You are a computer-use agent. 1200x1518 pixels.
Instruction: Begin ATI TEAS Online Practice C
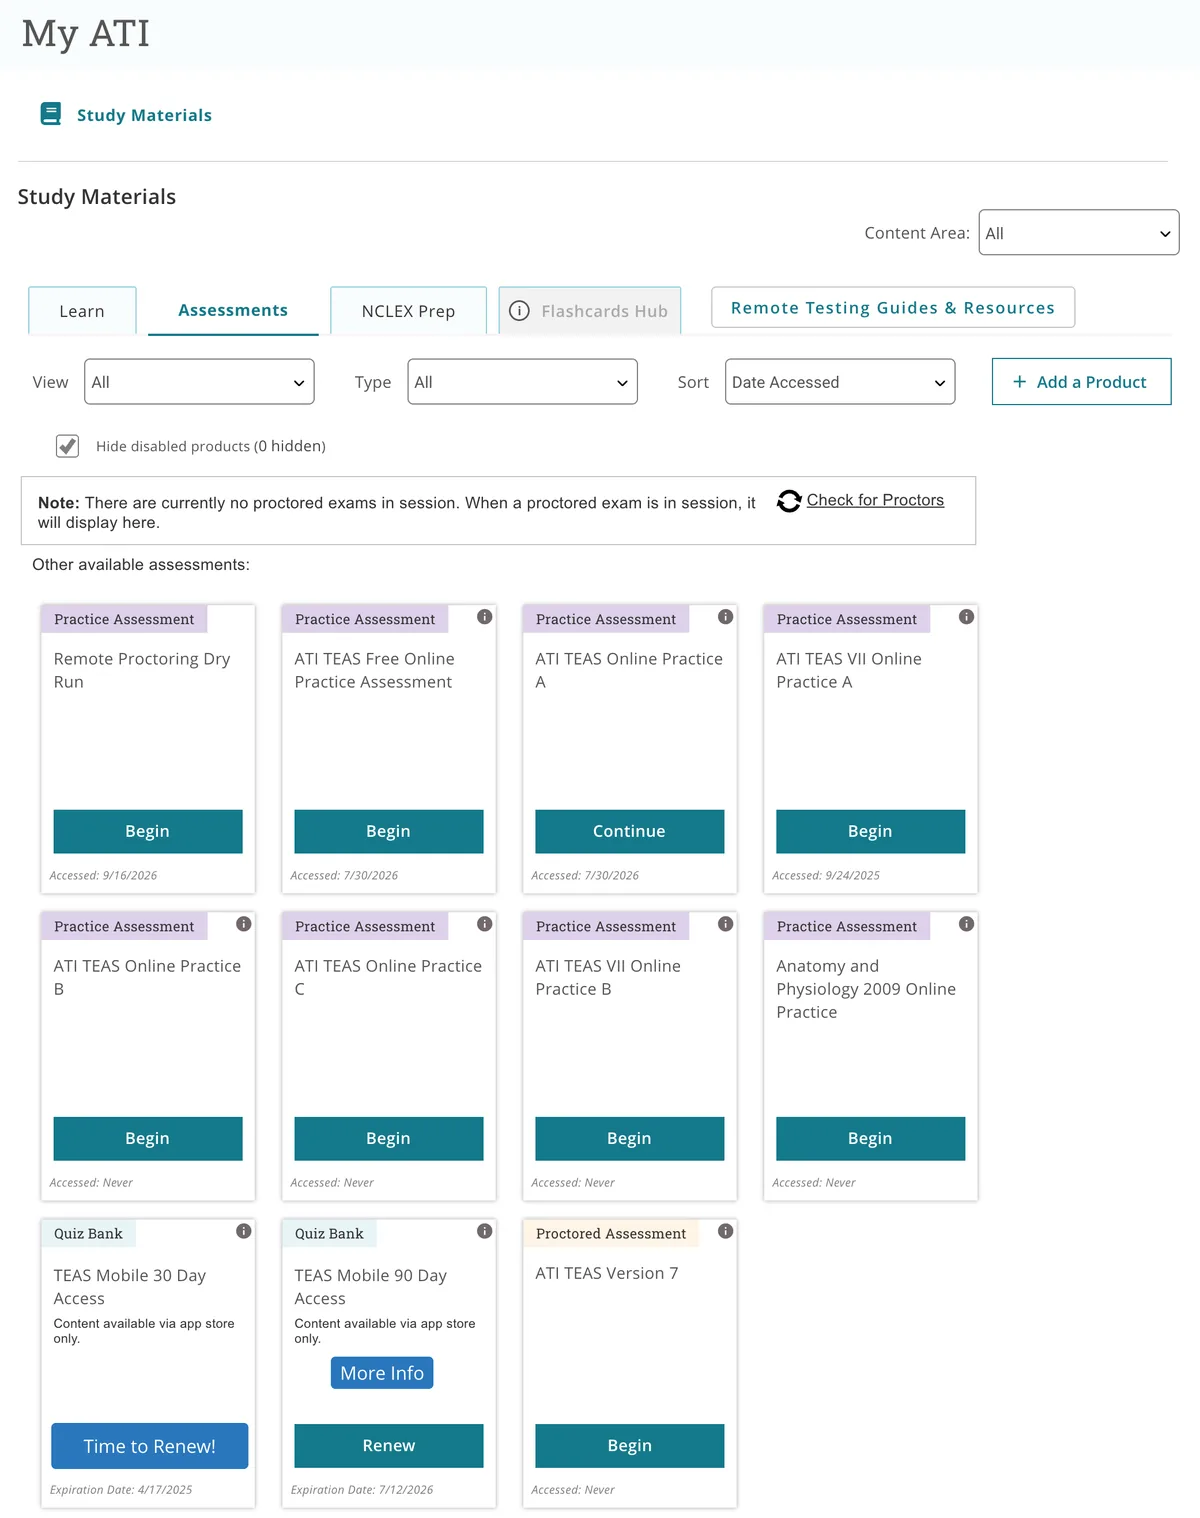(x=389, y=1138)
